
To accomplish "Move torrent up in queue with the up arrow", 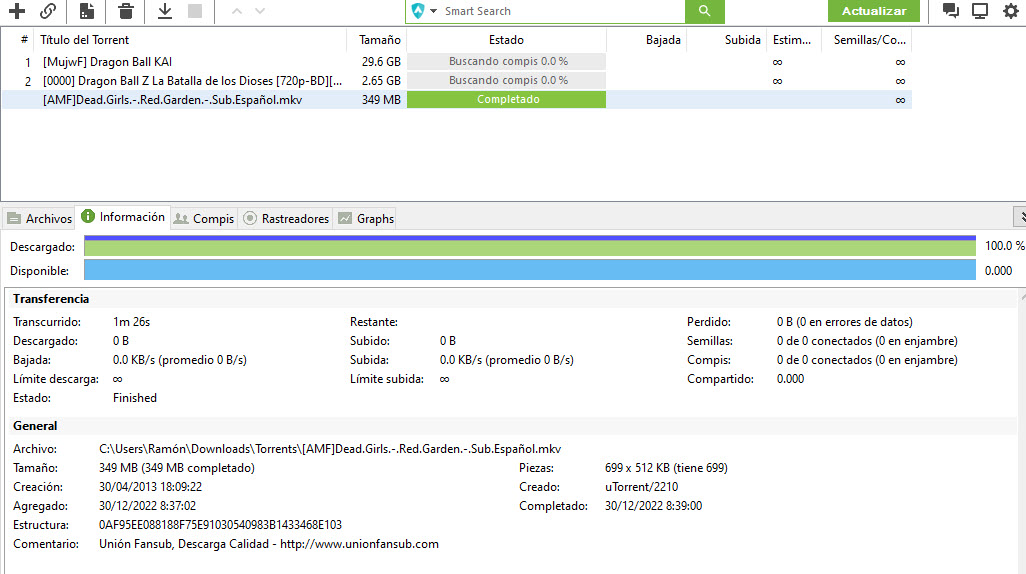I will coord(237,11).
